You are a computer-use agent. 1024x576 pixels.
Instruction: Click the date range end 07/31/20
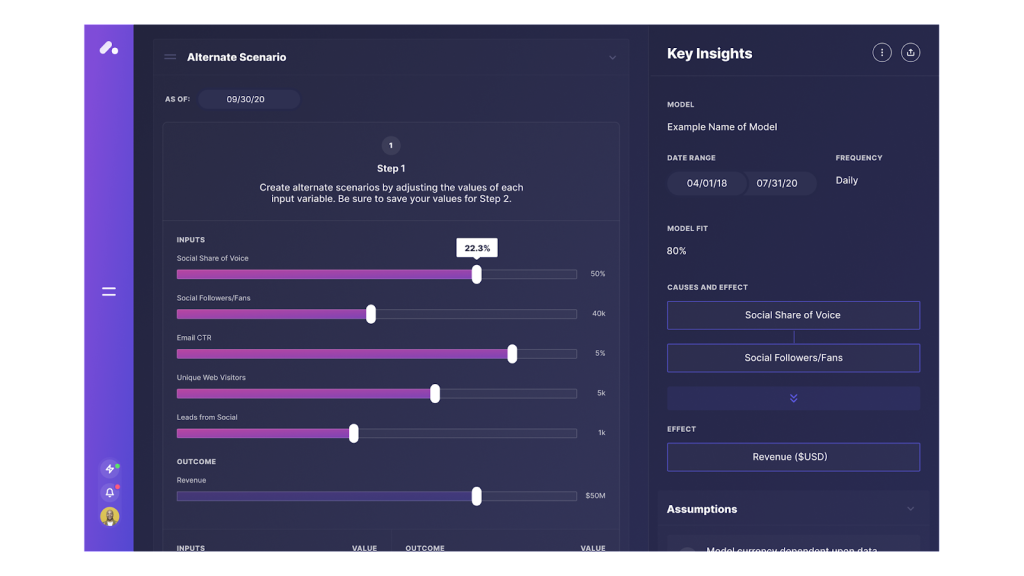pos(777,184)
